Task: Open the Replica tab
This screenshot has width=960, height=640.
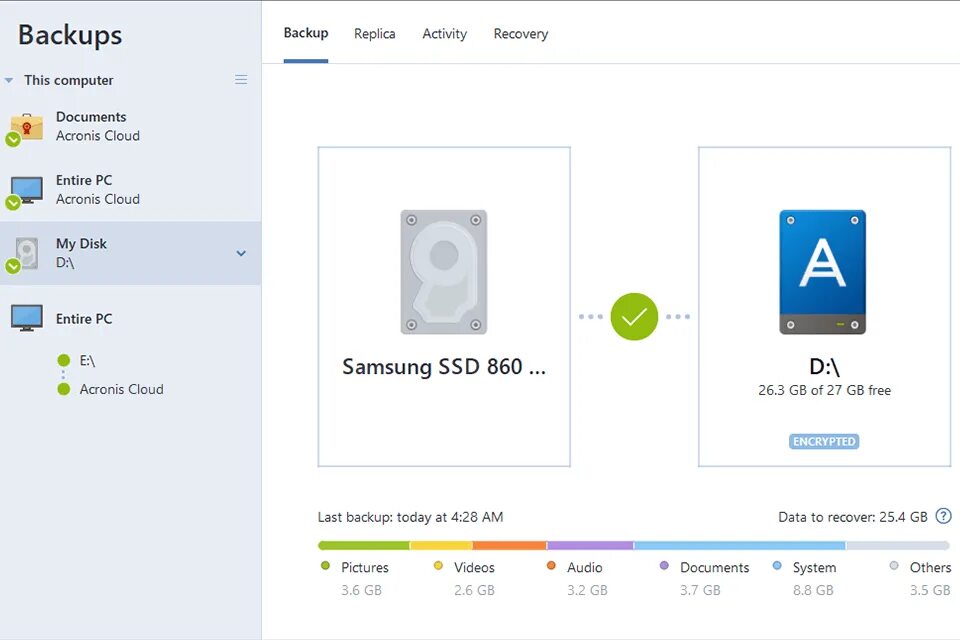Action: coord(374,33)
